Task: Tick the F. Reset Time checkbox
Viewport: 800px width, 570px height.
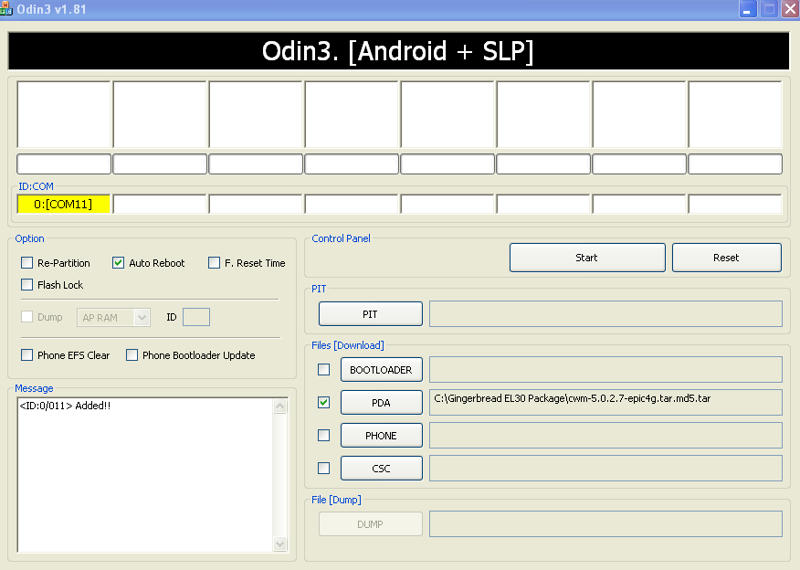Action: coord(214,263)
